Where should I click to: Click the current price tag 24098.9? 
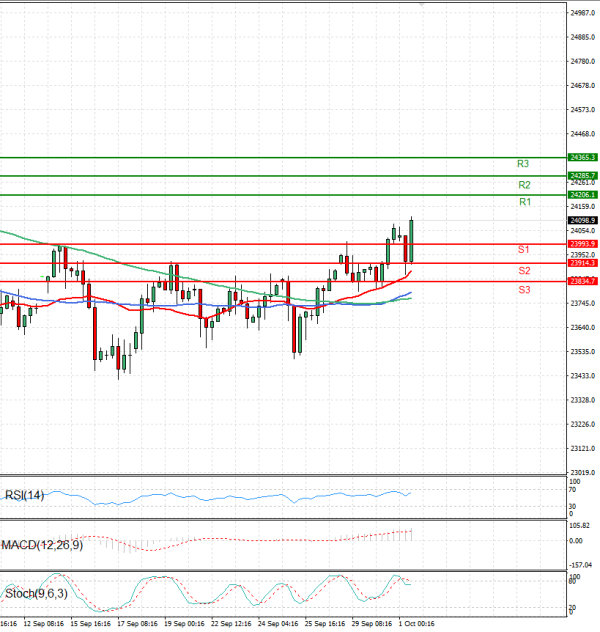[x=582, y=220]
